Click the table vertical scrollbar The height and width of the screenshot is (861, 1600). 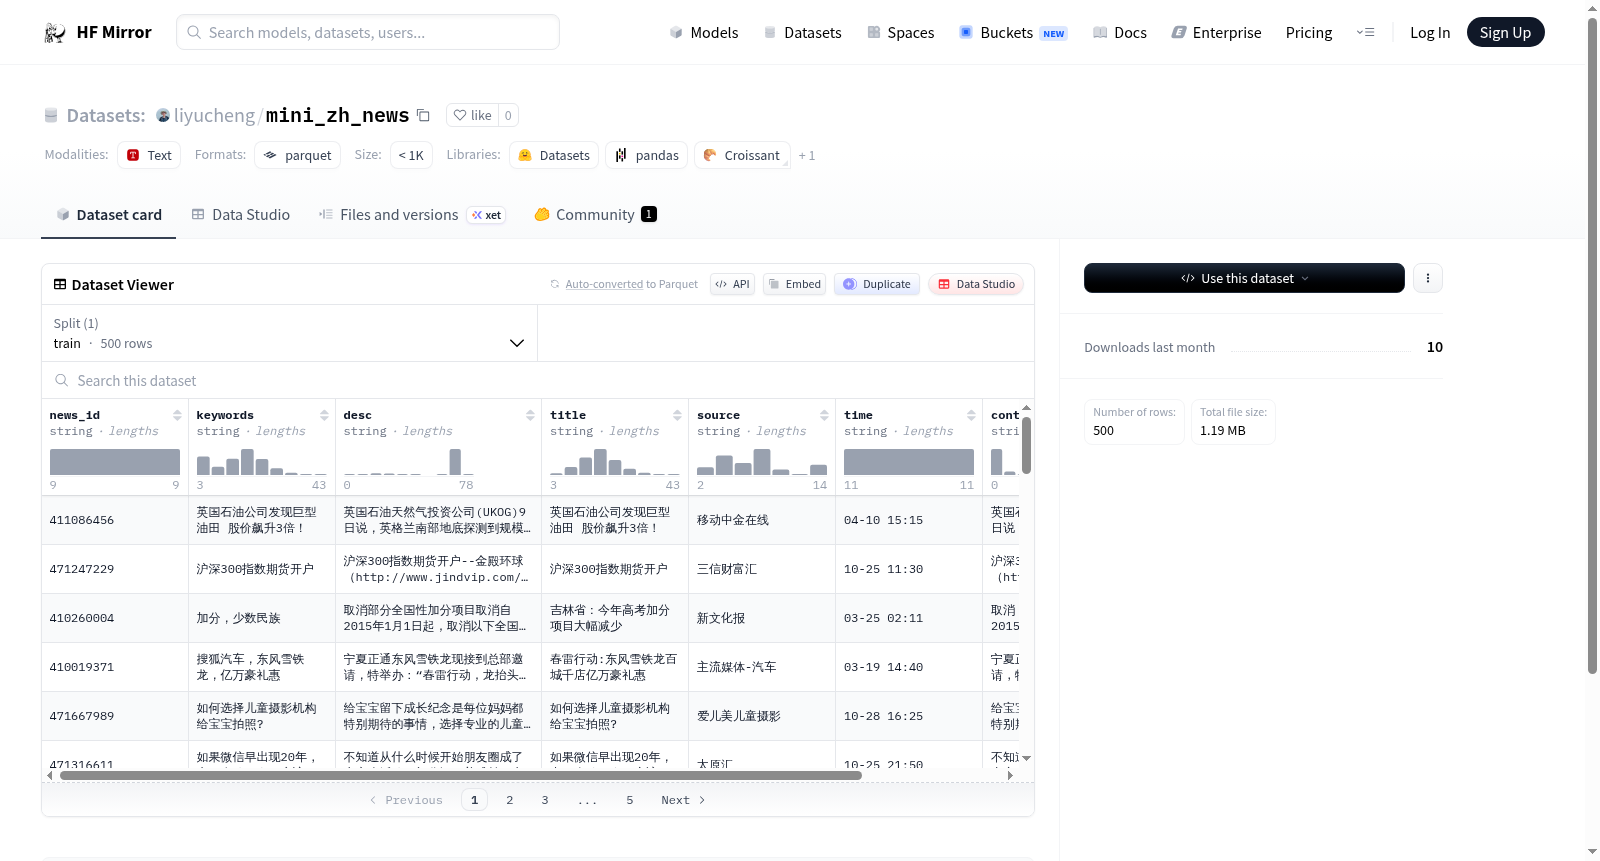click(x=1026, y=445)
